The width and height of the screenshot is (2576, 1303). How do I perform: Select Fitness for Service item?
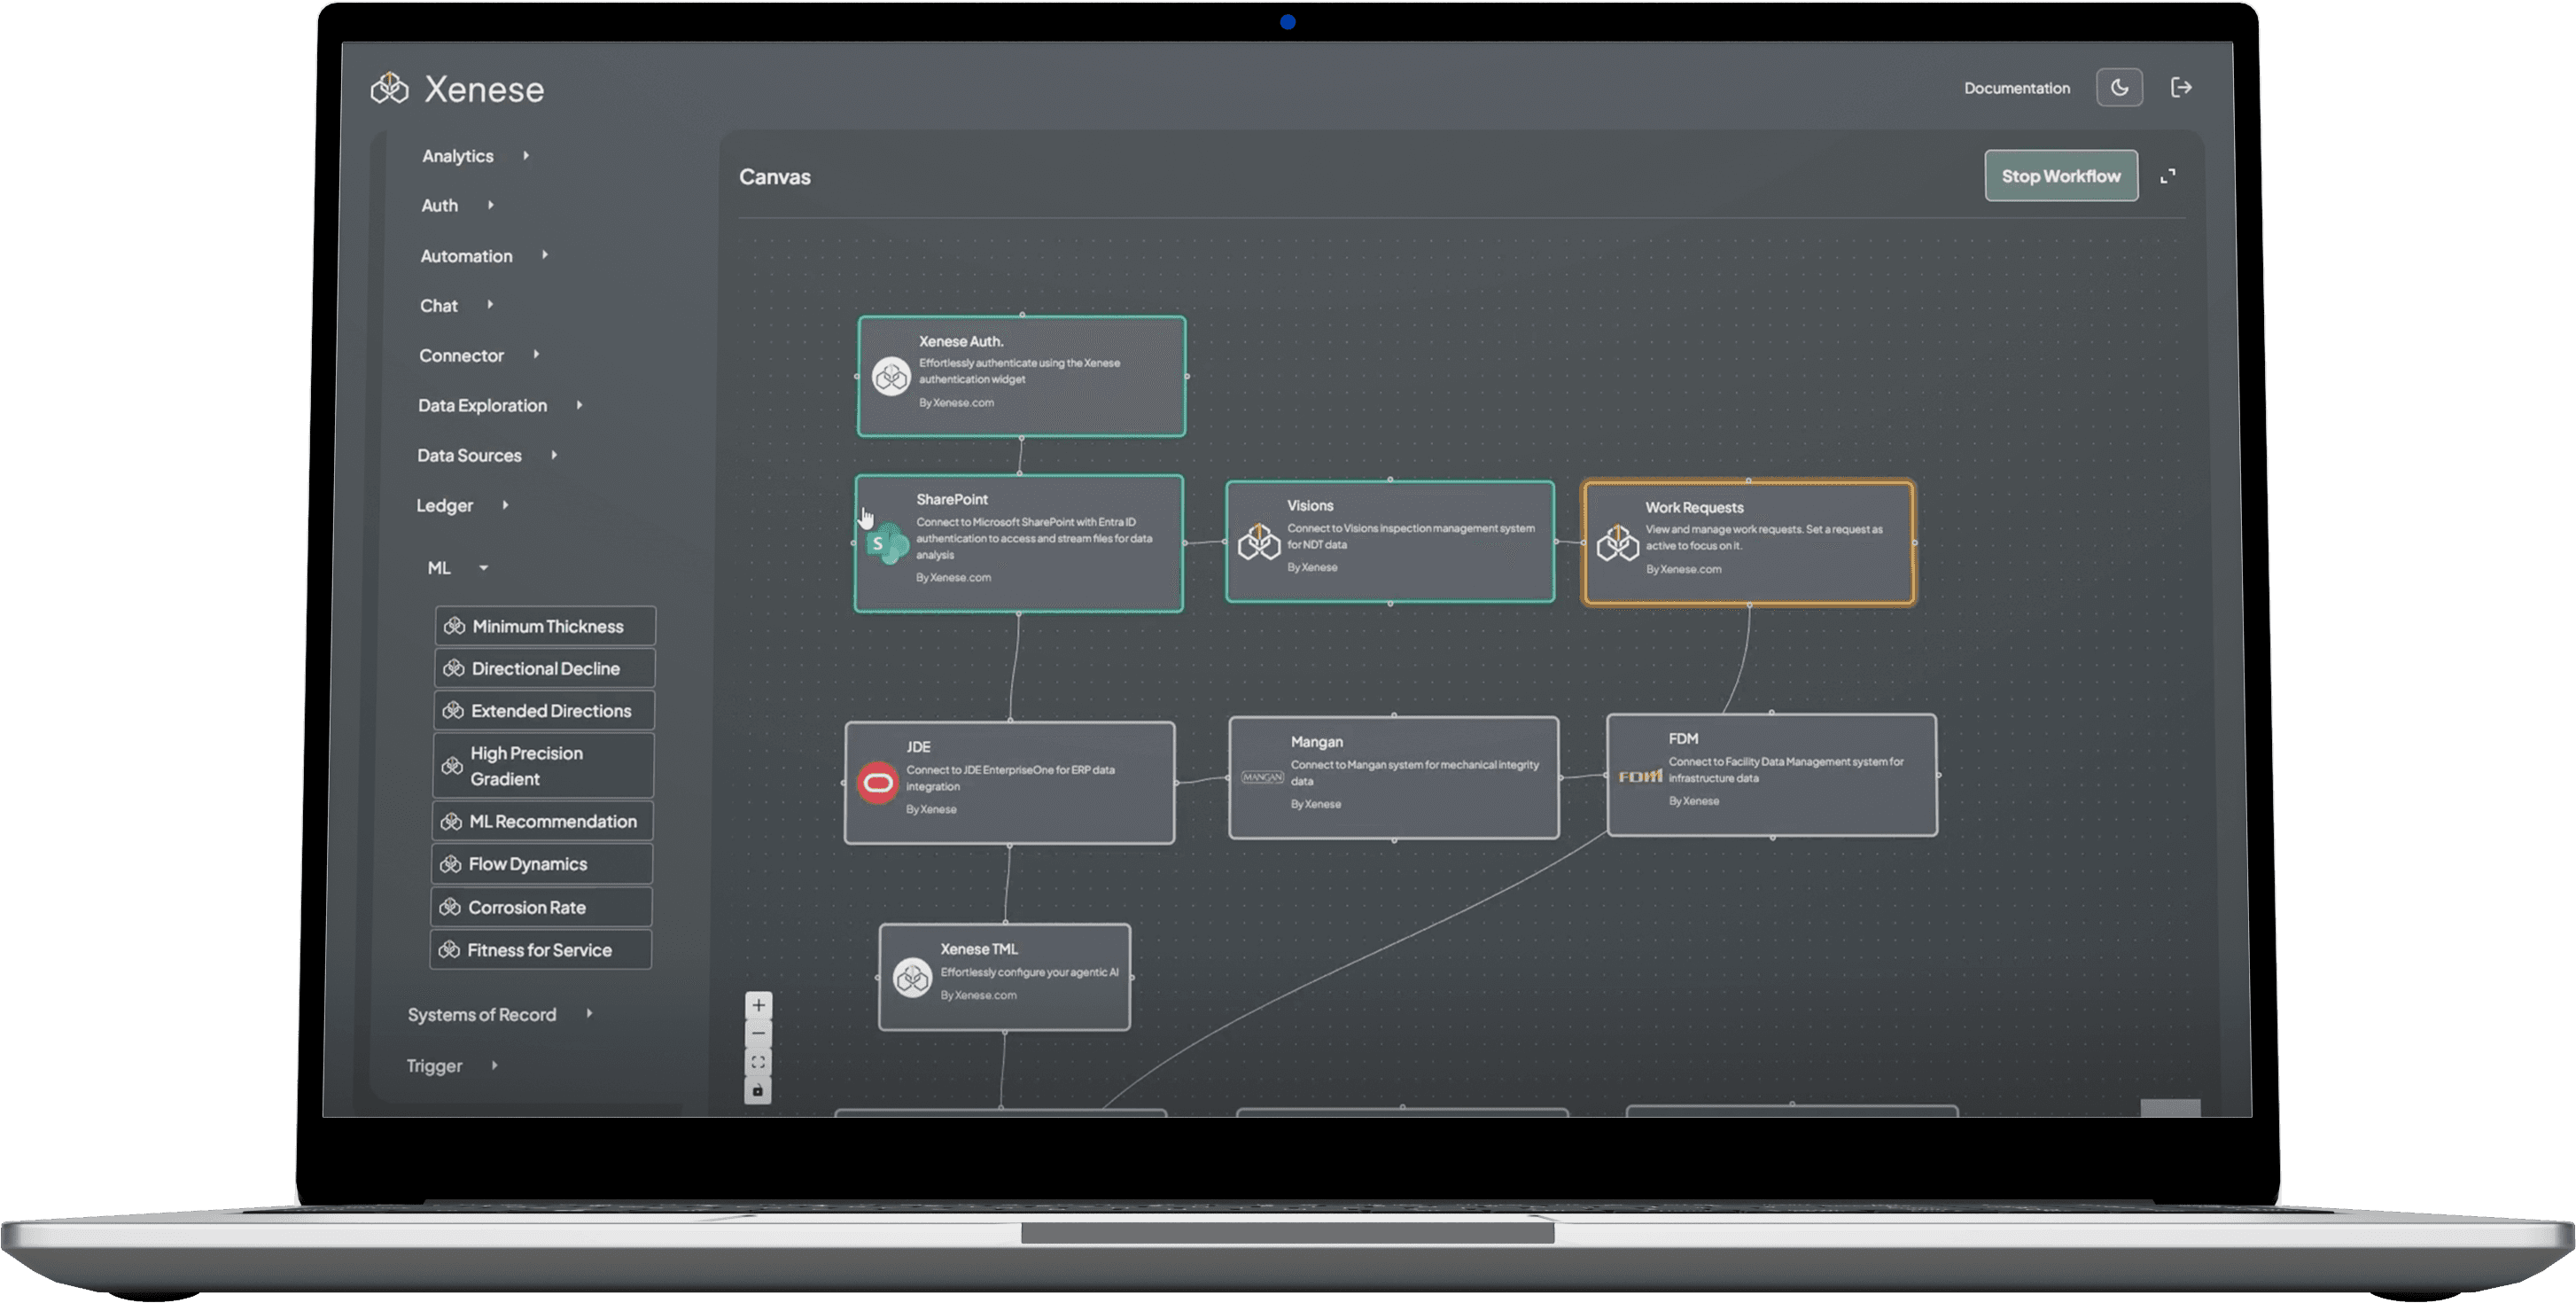tap(540, 950)
